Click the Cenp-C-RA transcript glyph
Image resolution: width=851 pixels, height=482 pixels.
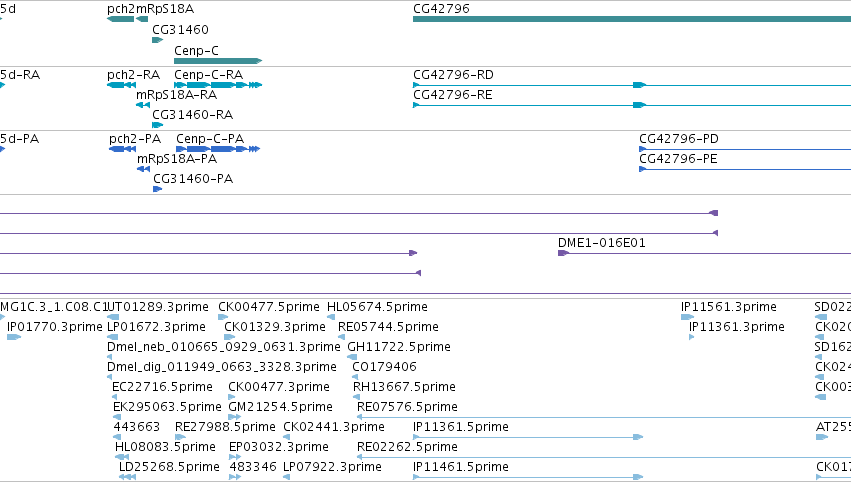[218, 85]
